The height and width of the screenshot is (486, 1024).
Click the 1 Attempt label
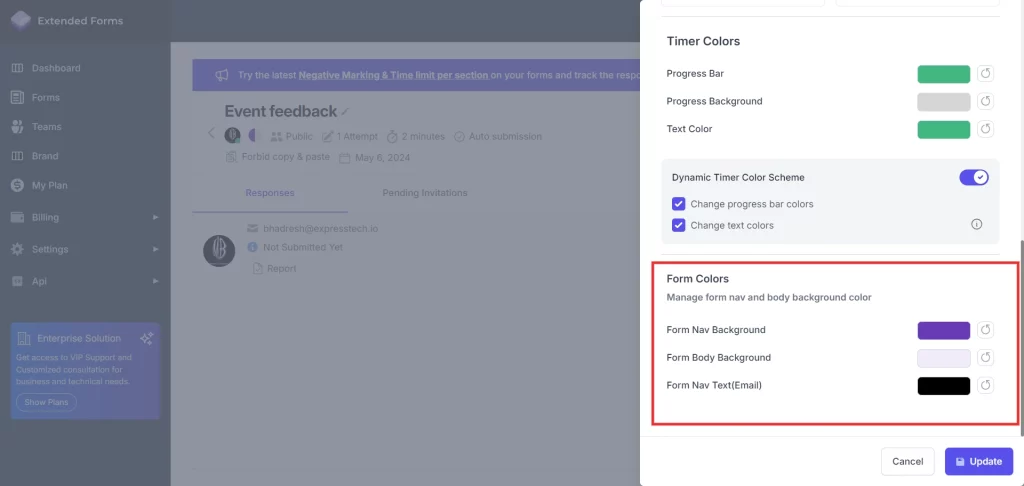tap(357, 137)
